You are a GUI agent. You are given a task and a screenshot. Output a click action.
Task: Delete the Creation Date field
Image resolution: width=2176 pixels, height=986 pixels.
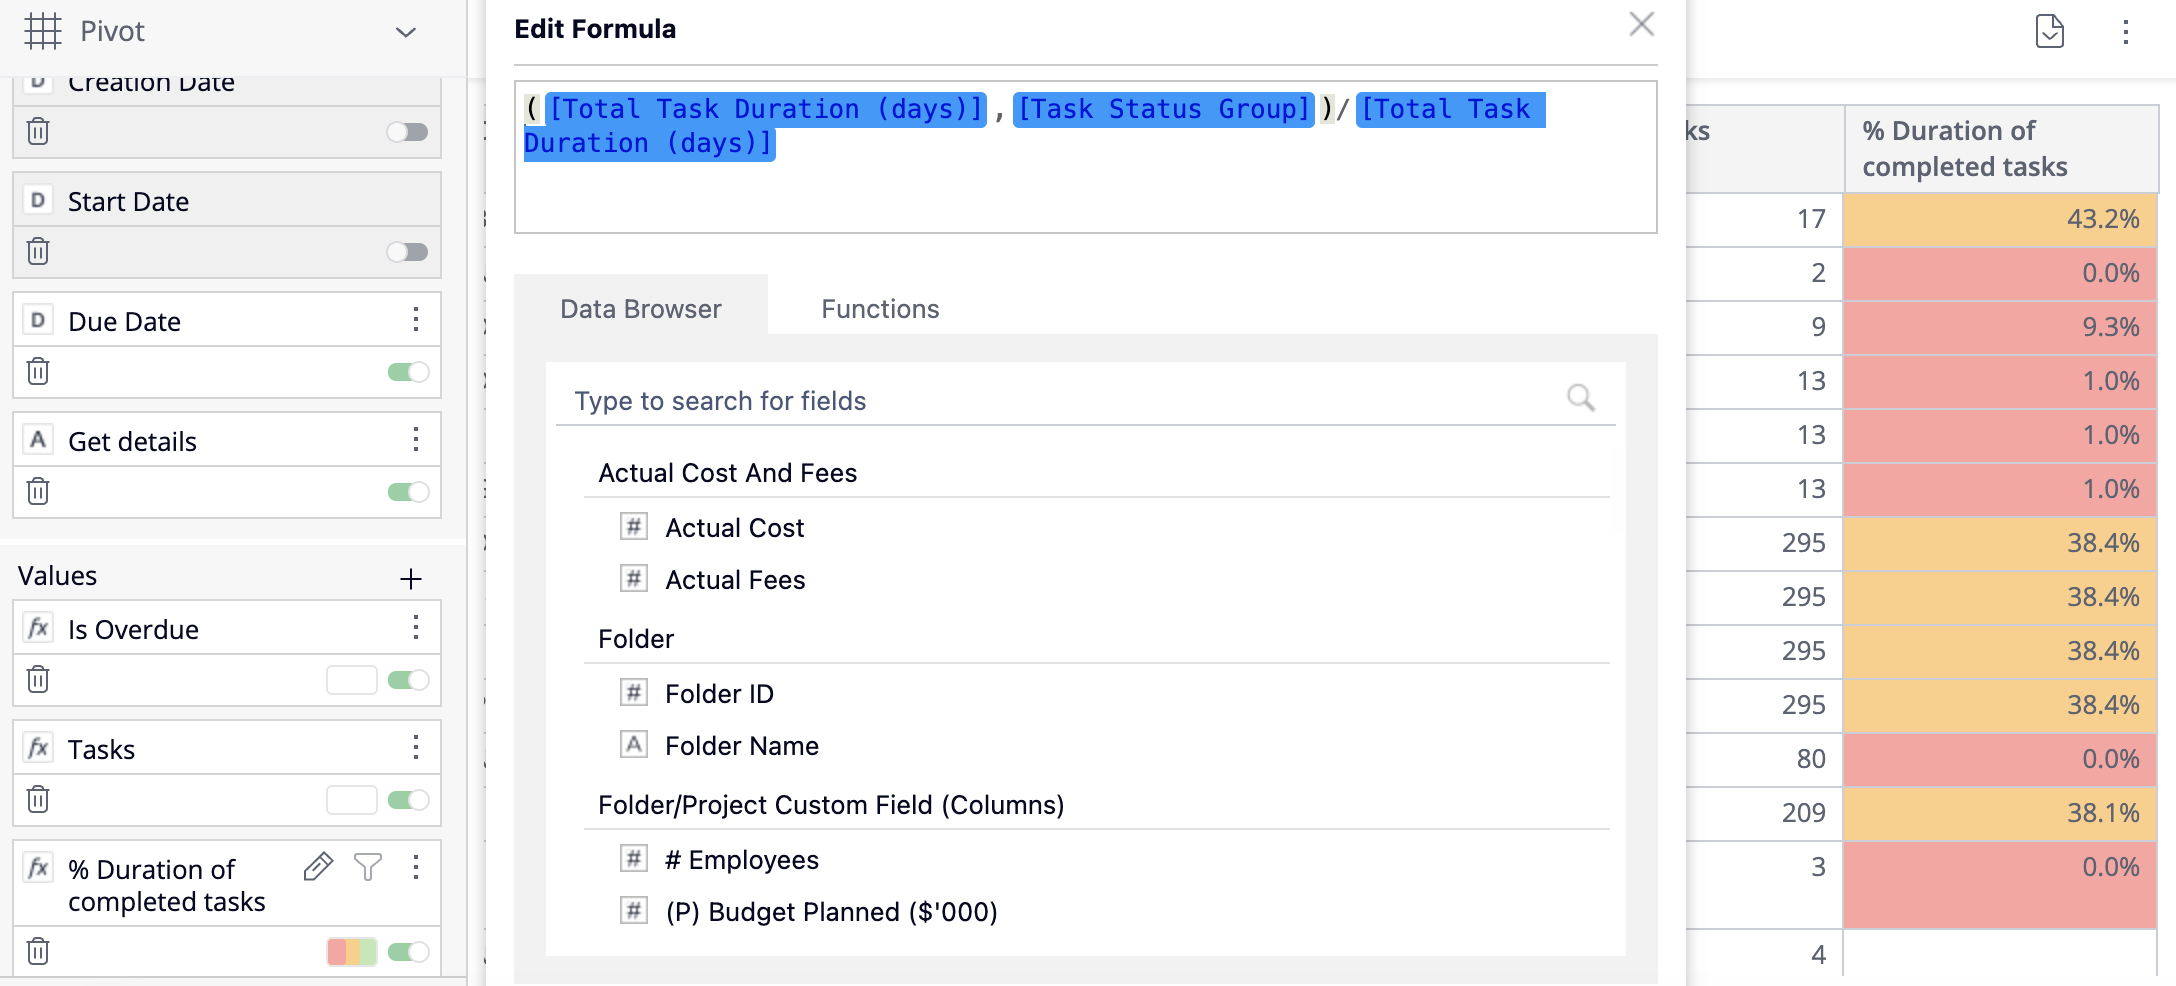pyautogui.click(x=38, y=131)
